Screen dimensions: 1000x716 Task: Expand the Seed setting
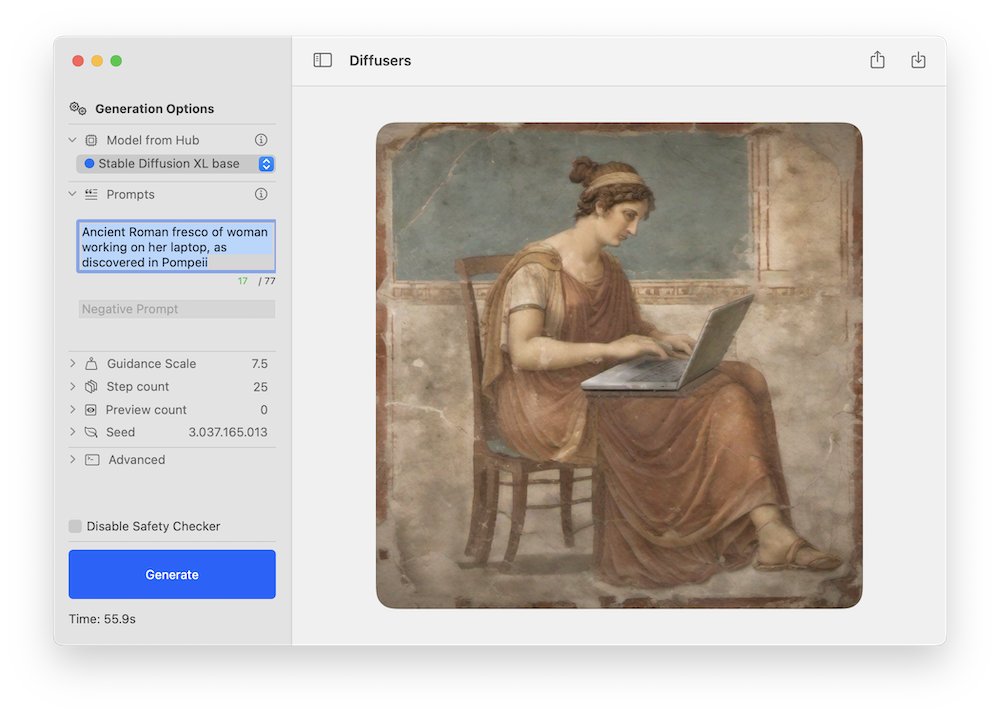point(73,432)
